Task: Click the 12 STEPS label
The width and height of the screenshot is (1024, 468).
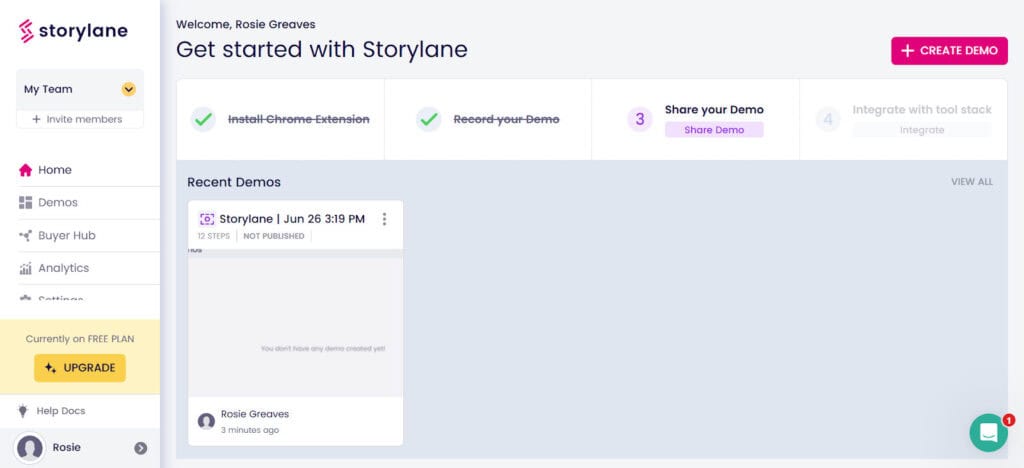Action: point(214,236)
